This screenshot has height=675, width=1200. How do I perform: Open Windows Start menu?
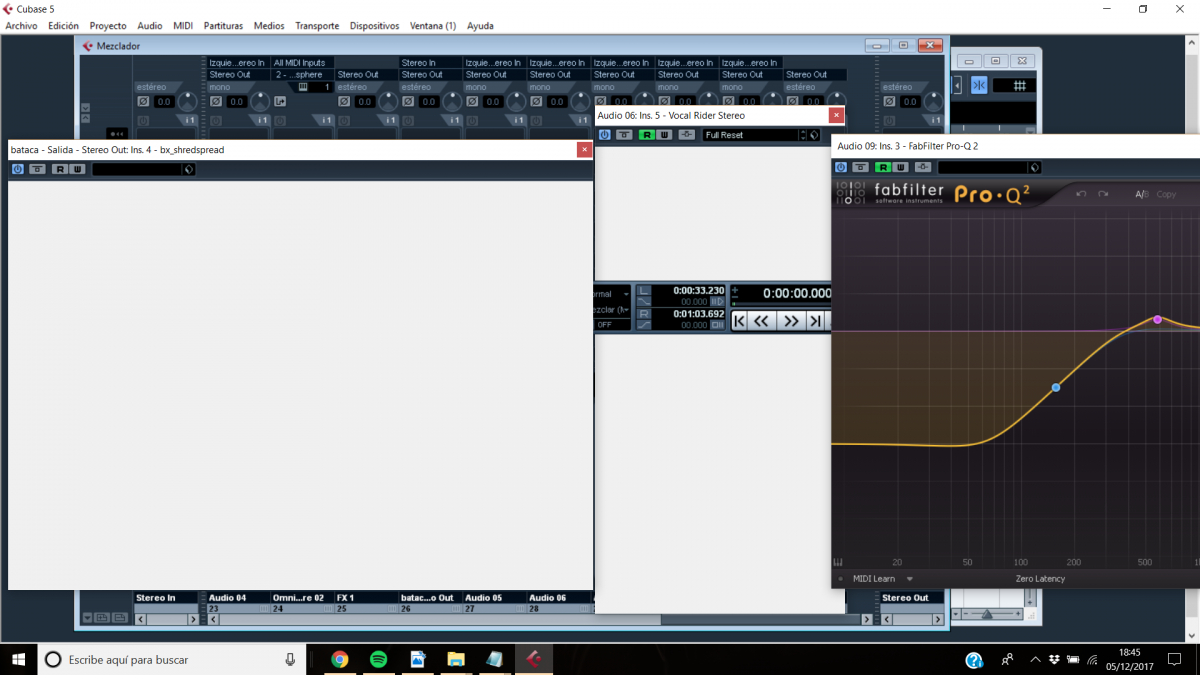[18, 659]
